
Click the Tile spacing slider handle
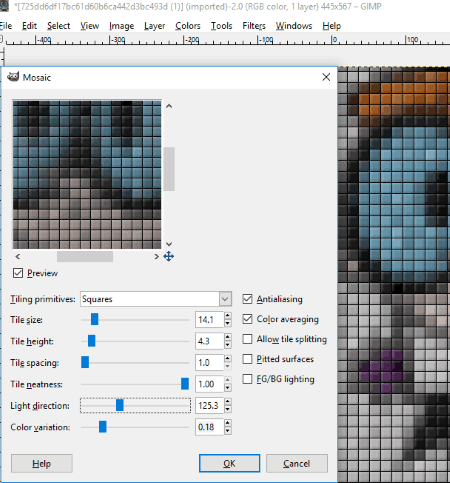[85, 362]
